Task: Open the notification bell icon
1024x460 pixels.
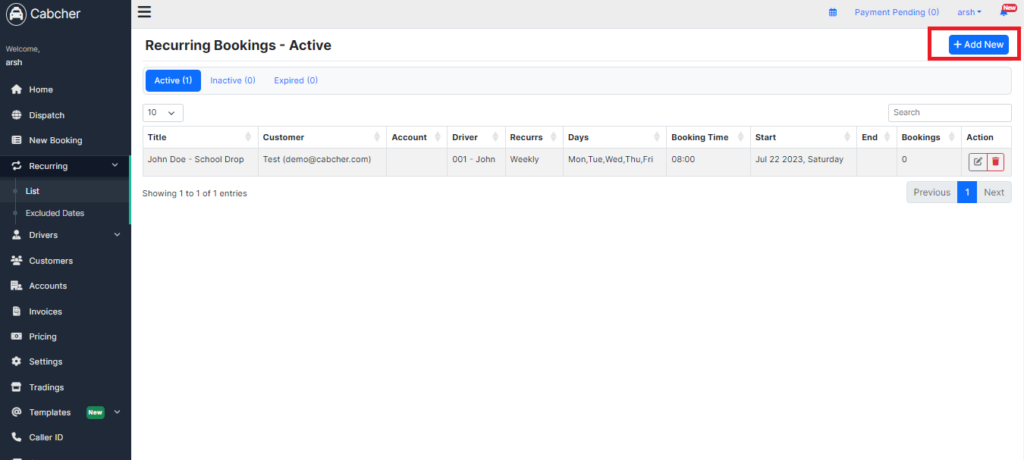Action: click(1004, 12)
